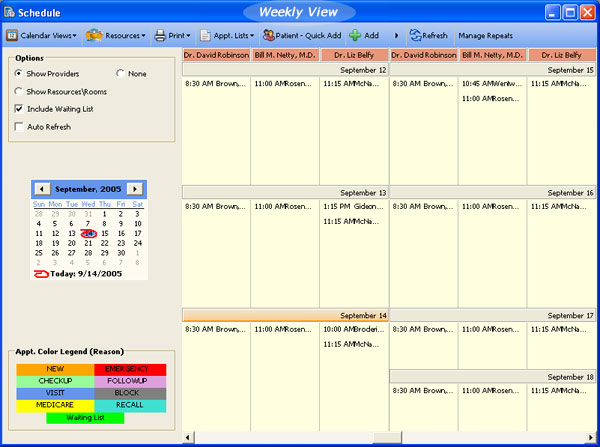600x447 pixels.
Task: Click the Appt. Lists document icon
Action: tap(205, 35)
